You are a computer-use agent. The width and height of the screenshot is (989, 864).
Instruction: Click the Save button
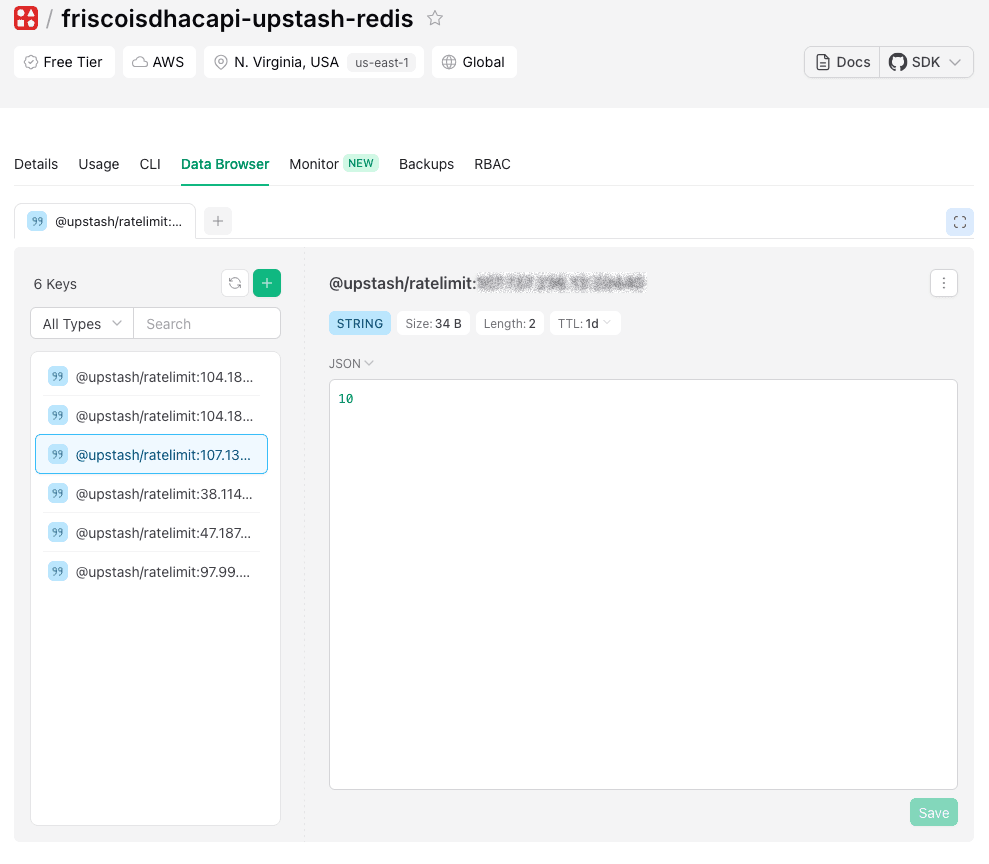point(932,812)
